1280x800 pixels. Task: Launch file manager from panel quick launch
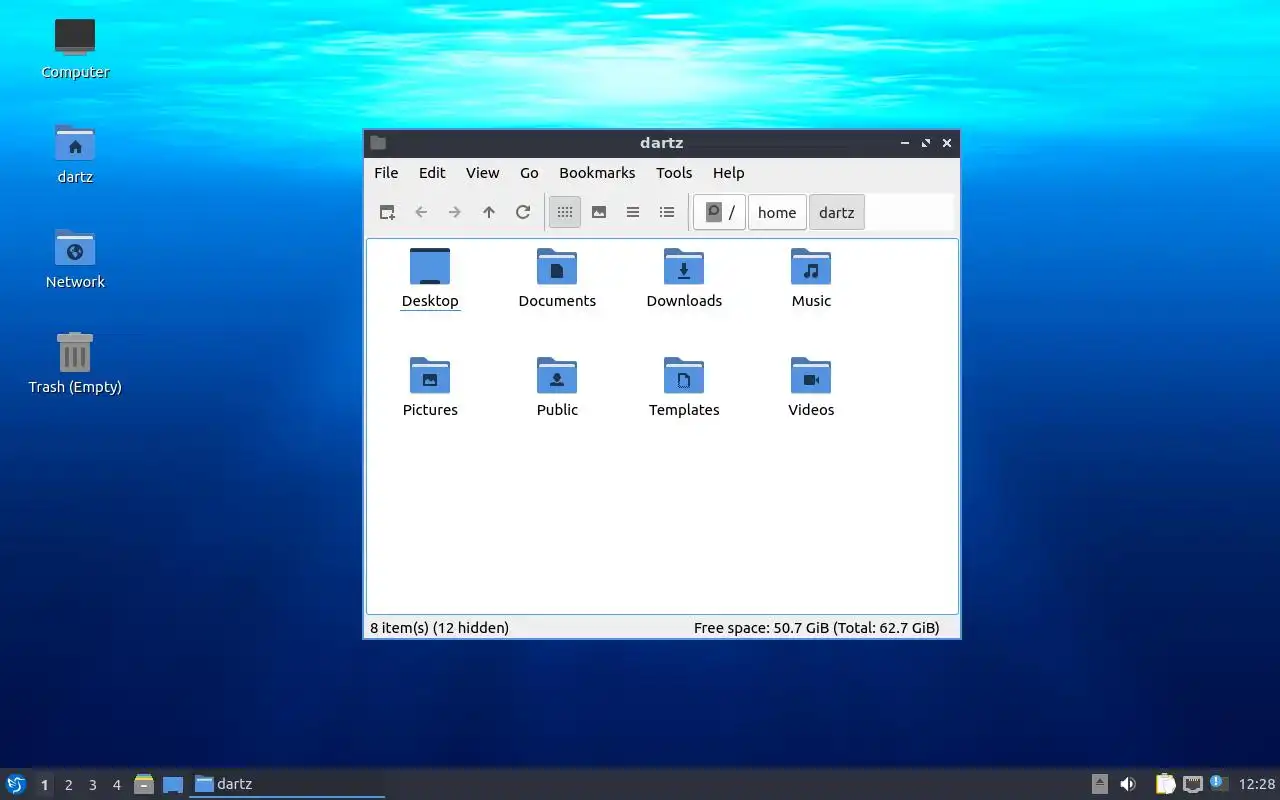pos(144,784)
